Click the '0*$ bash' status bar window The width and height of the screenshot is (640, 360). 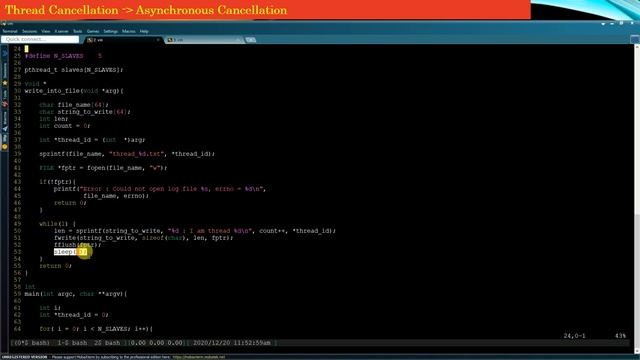[32, 343]
